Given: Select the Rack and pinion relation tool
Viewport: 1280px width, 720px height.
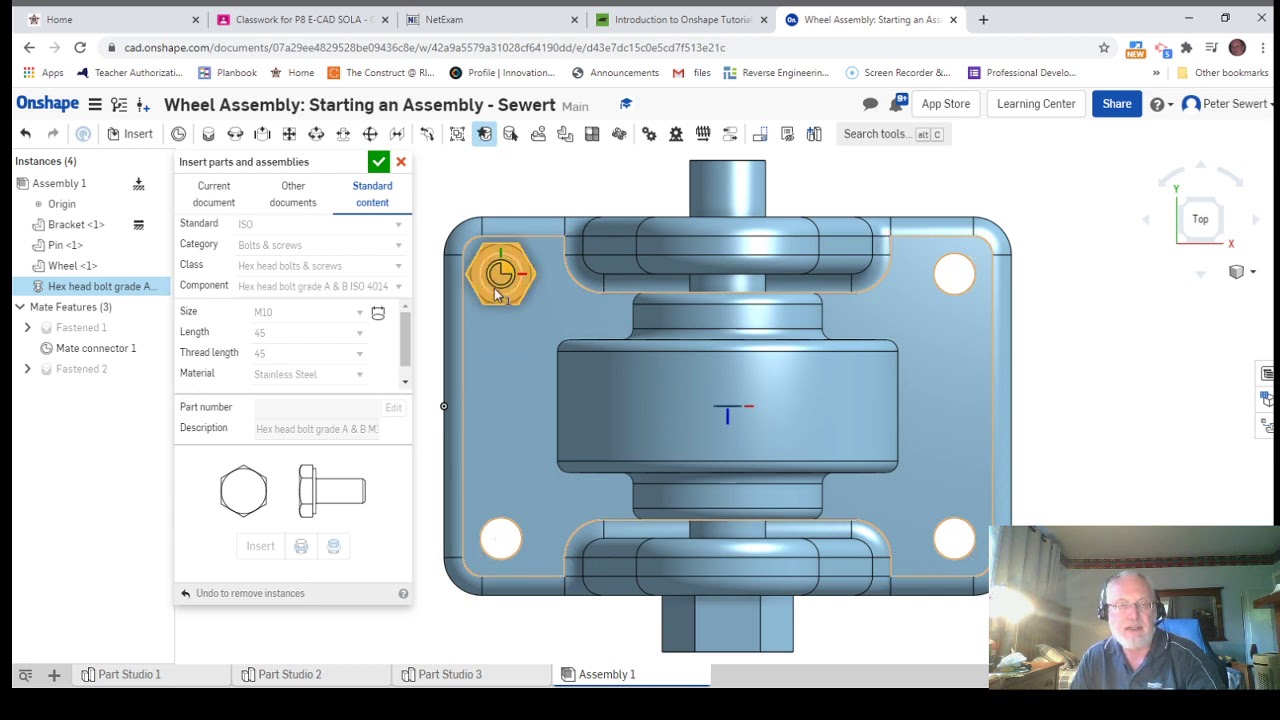Looking at the screenshot, I should click(676, 134).
